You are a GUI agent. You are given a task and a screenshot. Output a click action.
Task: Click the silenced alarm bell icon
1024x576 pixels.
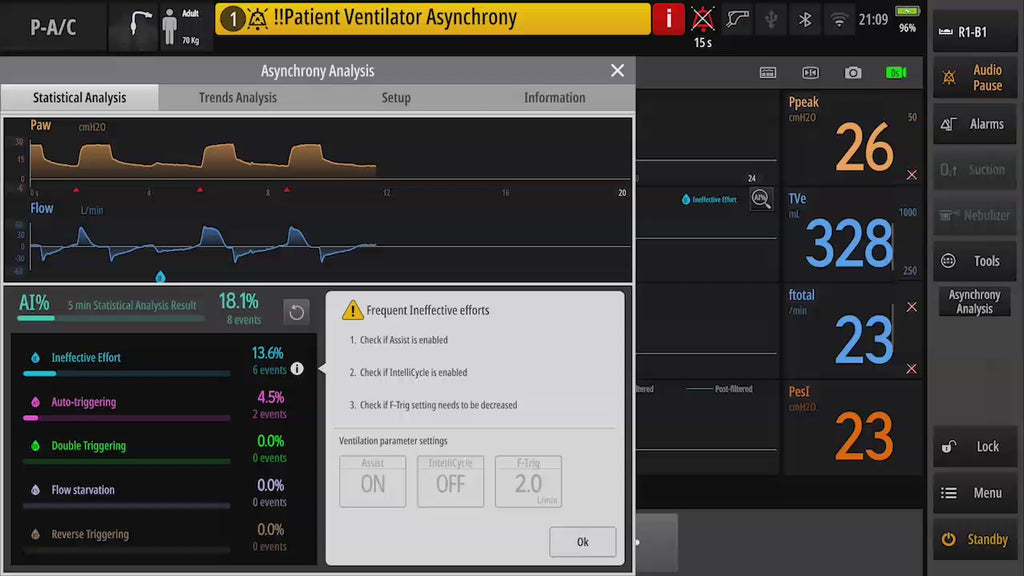click(703, 19)
